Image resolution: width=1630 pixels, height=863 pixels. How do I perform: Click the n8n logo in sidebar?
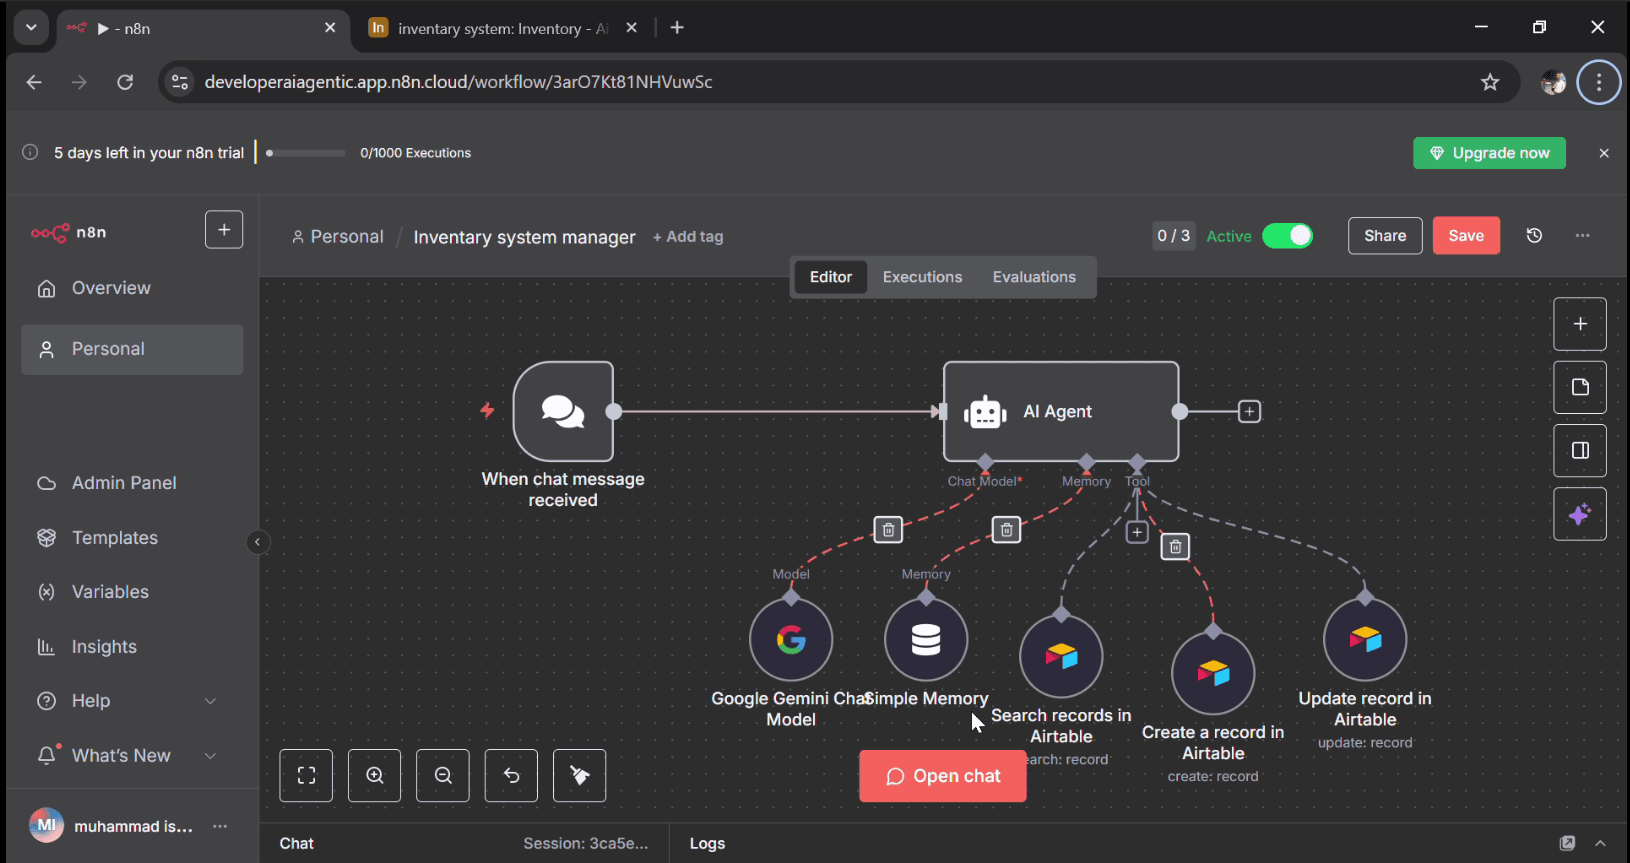[x=68, y=232]
